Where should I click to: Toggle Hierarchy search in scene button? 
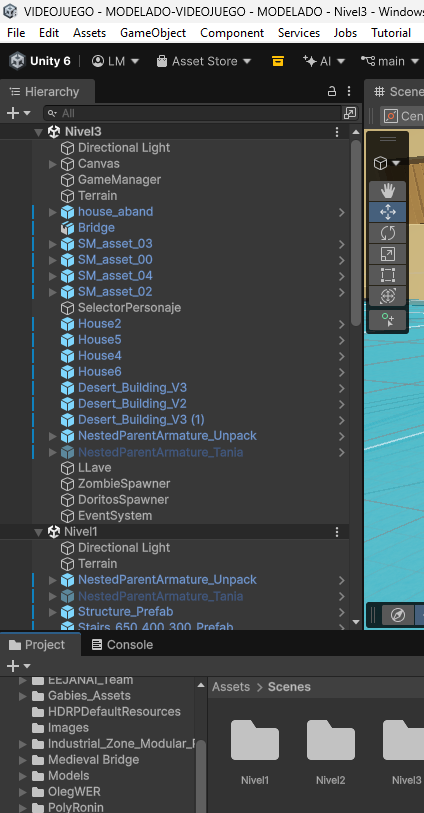pos(350,113)
